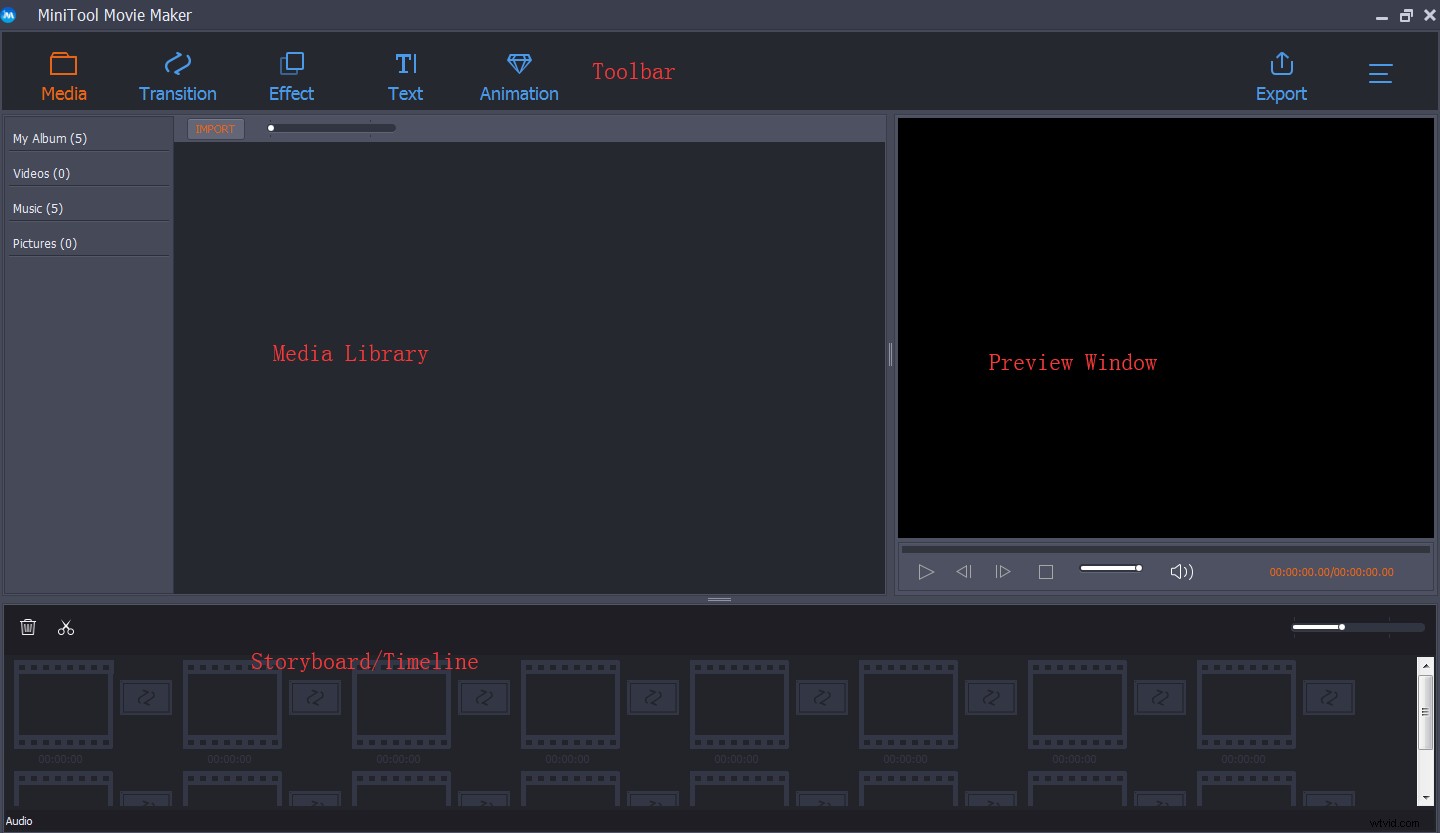The width and height of the screenshot is (1440, 833).
Task: Select the scissors split tool
Action: 66,627
